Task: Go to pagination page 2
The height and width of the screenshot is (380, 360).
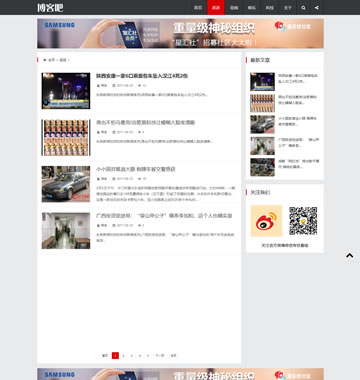Action: click(123, 356)
